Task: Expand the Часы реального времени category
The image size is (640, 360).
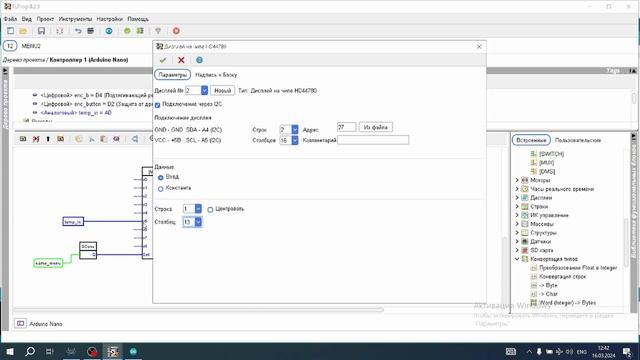Action: click(x=517, y=189)
